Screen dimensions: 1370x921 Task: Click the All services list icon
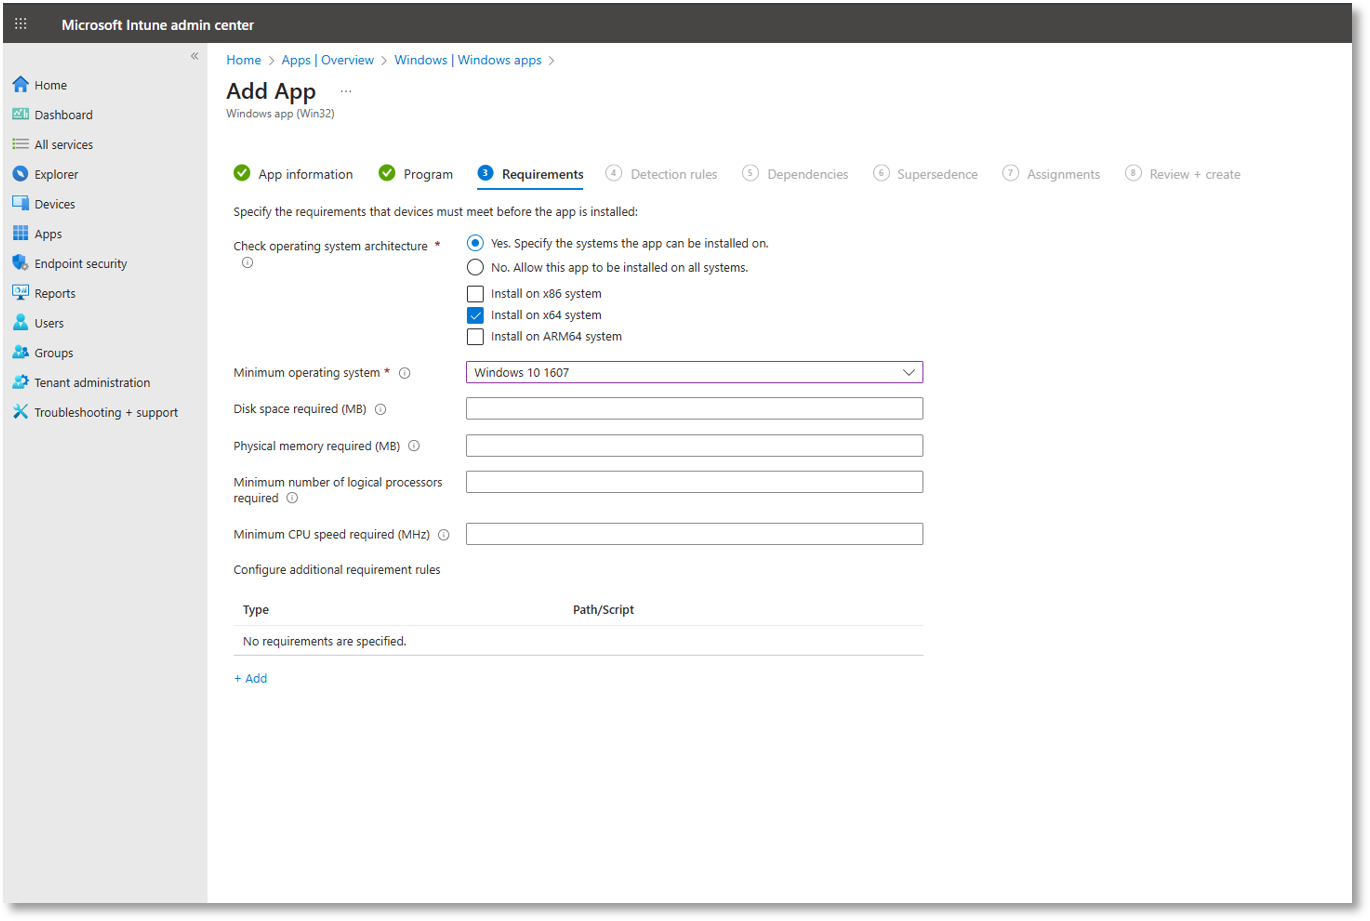[20, 144]
